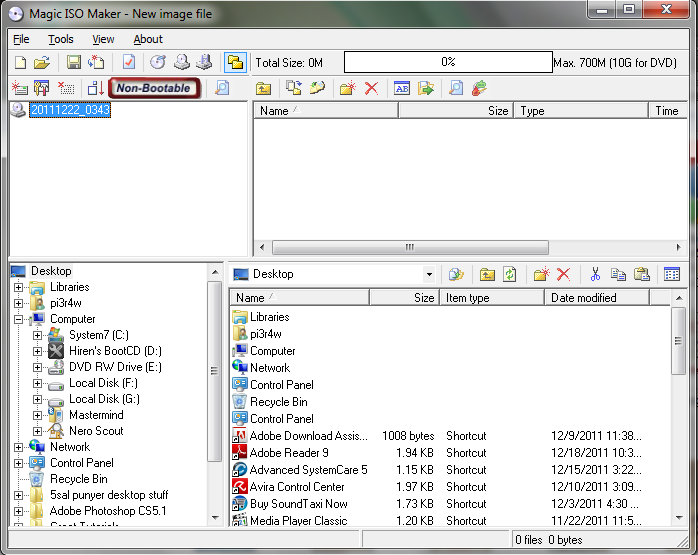Image resolution: width=698 pixels, height=555 pixels.
Task: Sort Desktop list by Item type column
Action: point(492,298)
